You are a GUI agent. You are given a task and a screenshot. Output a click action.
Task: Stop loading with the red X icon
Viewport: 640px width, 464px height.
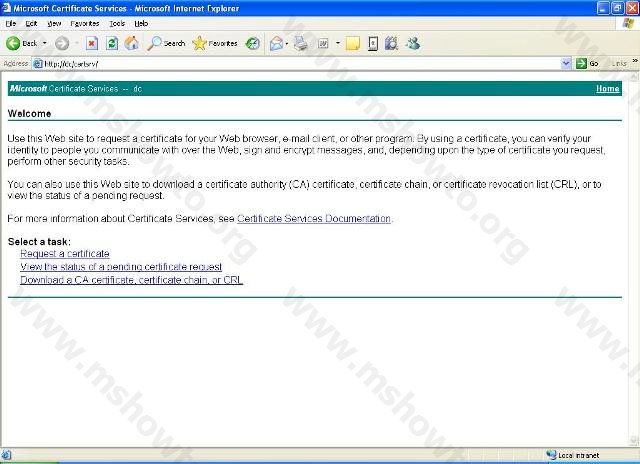pos(92,43)
